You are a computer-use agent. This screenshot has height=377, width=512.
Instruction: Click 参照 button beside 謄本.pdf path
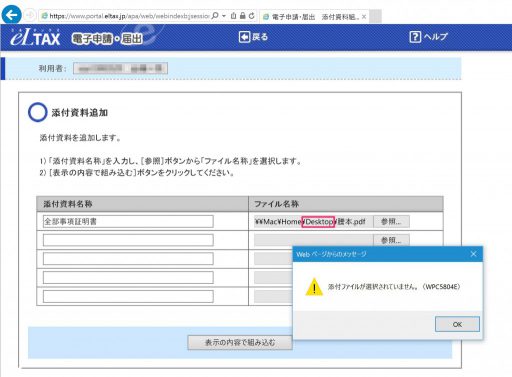[x=391, y=221]
